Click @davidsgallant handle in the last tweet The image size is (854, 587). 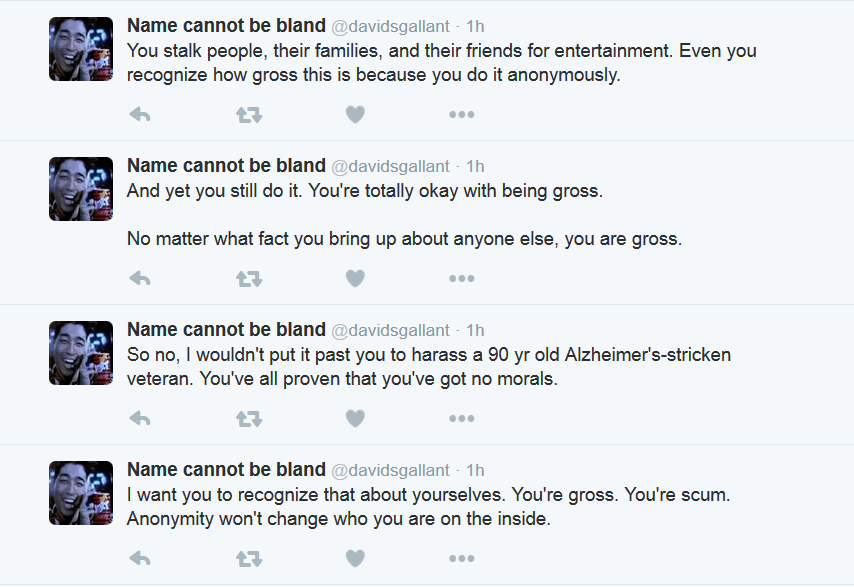tap(391, 470)
